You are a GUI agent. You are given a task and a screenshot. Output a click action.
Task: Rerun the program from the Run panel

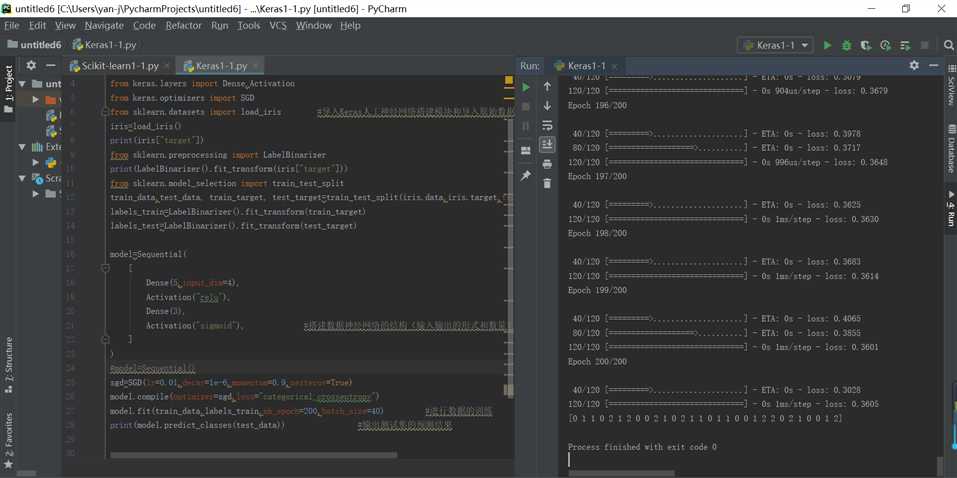coord(526,87)
